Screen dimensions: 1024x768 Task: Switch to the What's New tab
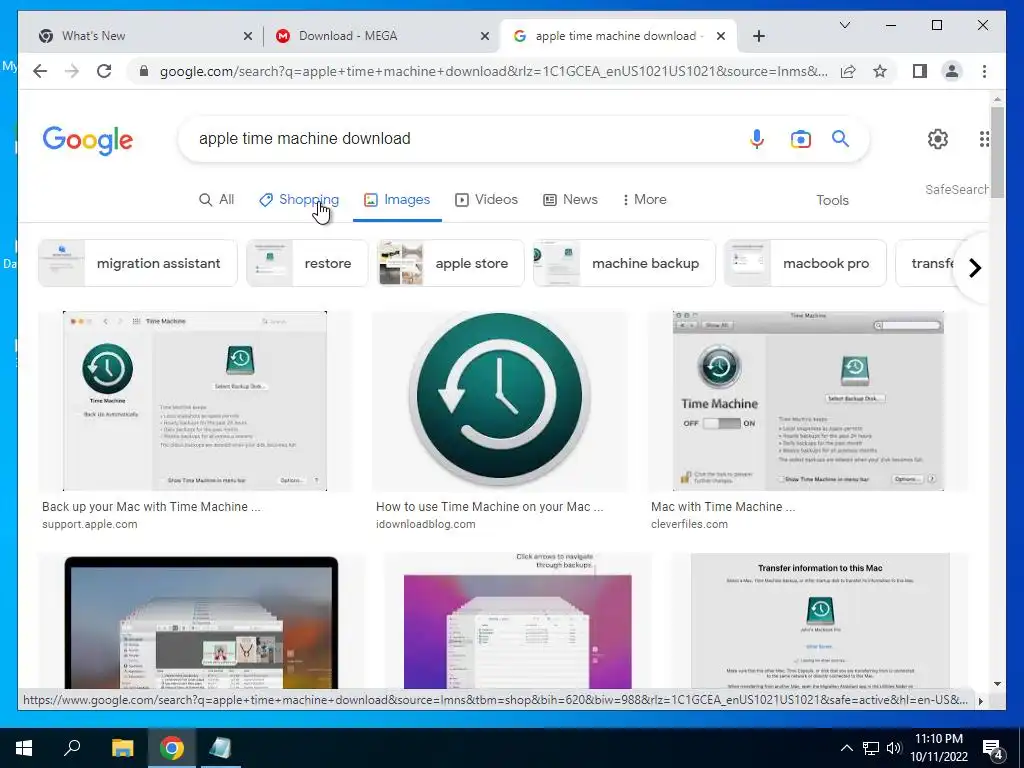(x=142, y=36)
